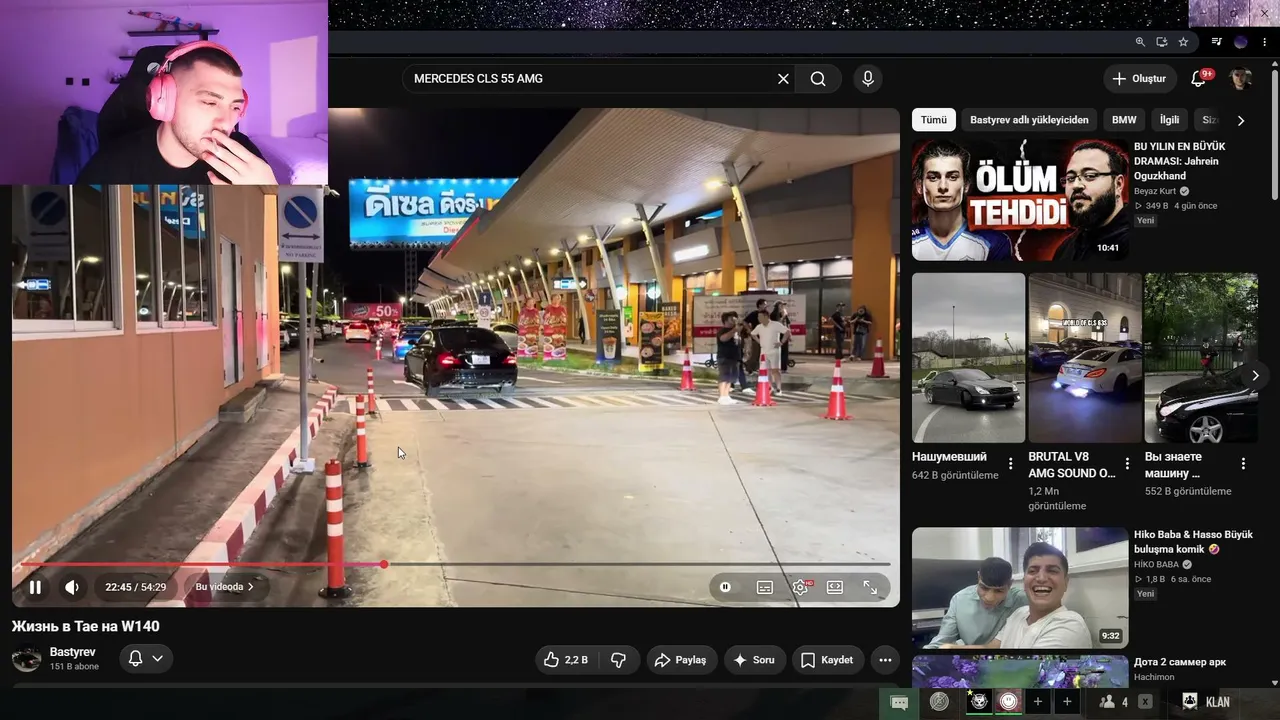Open the party members icon showing 4

[1114, 702]
